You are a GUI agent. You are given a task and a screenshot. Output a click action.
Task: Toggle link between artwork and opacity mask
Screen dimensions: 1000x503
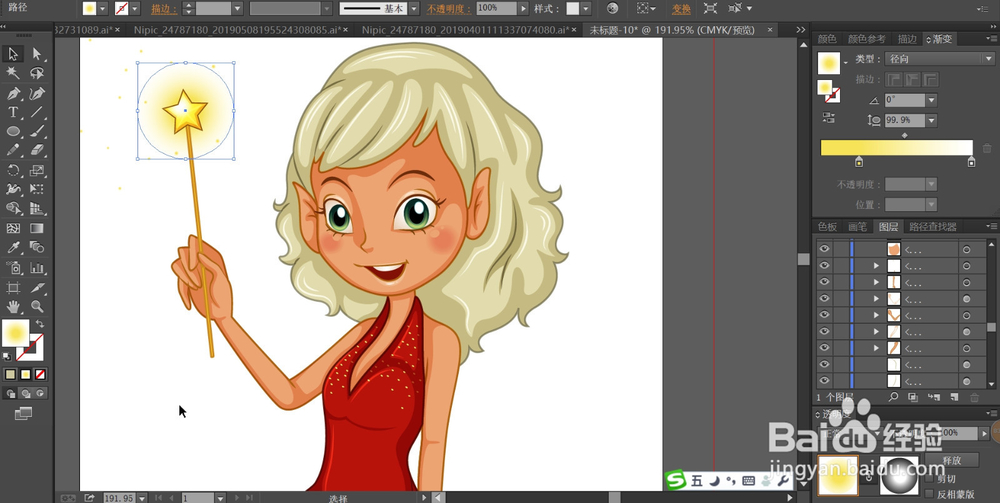point(869,476)
